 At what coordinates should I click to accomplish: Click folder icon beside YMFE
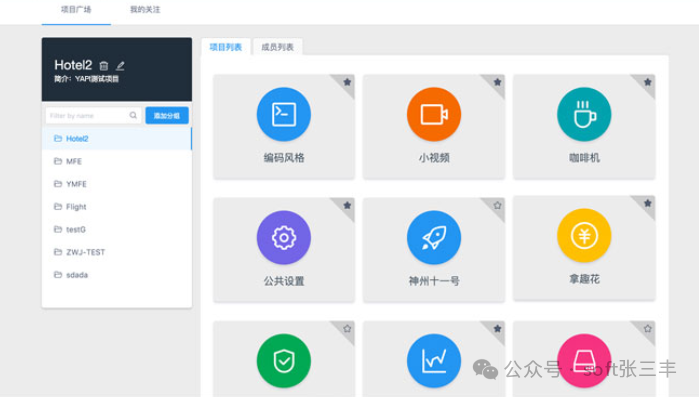click(x=58, y=184)
